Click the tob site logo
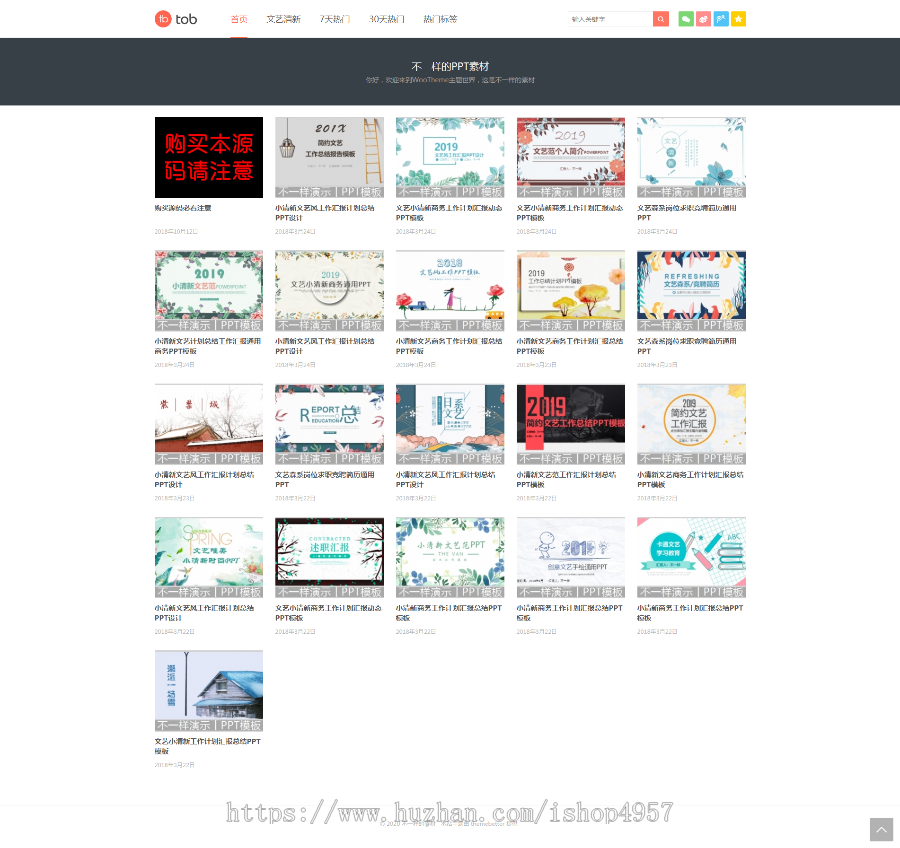The width and height of the screenshot is (900, 848). click(176, 18)
